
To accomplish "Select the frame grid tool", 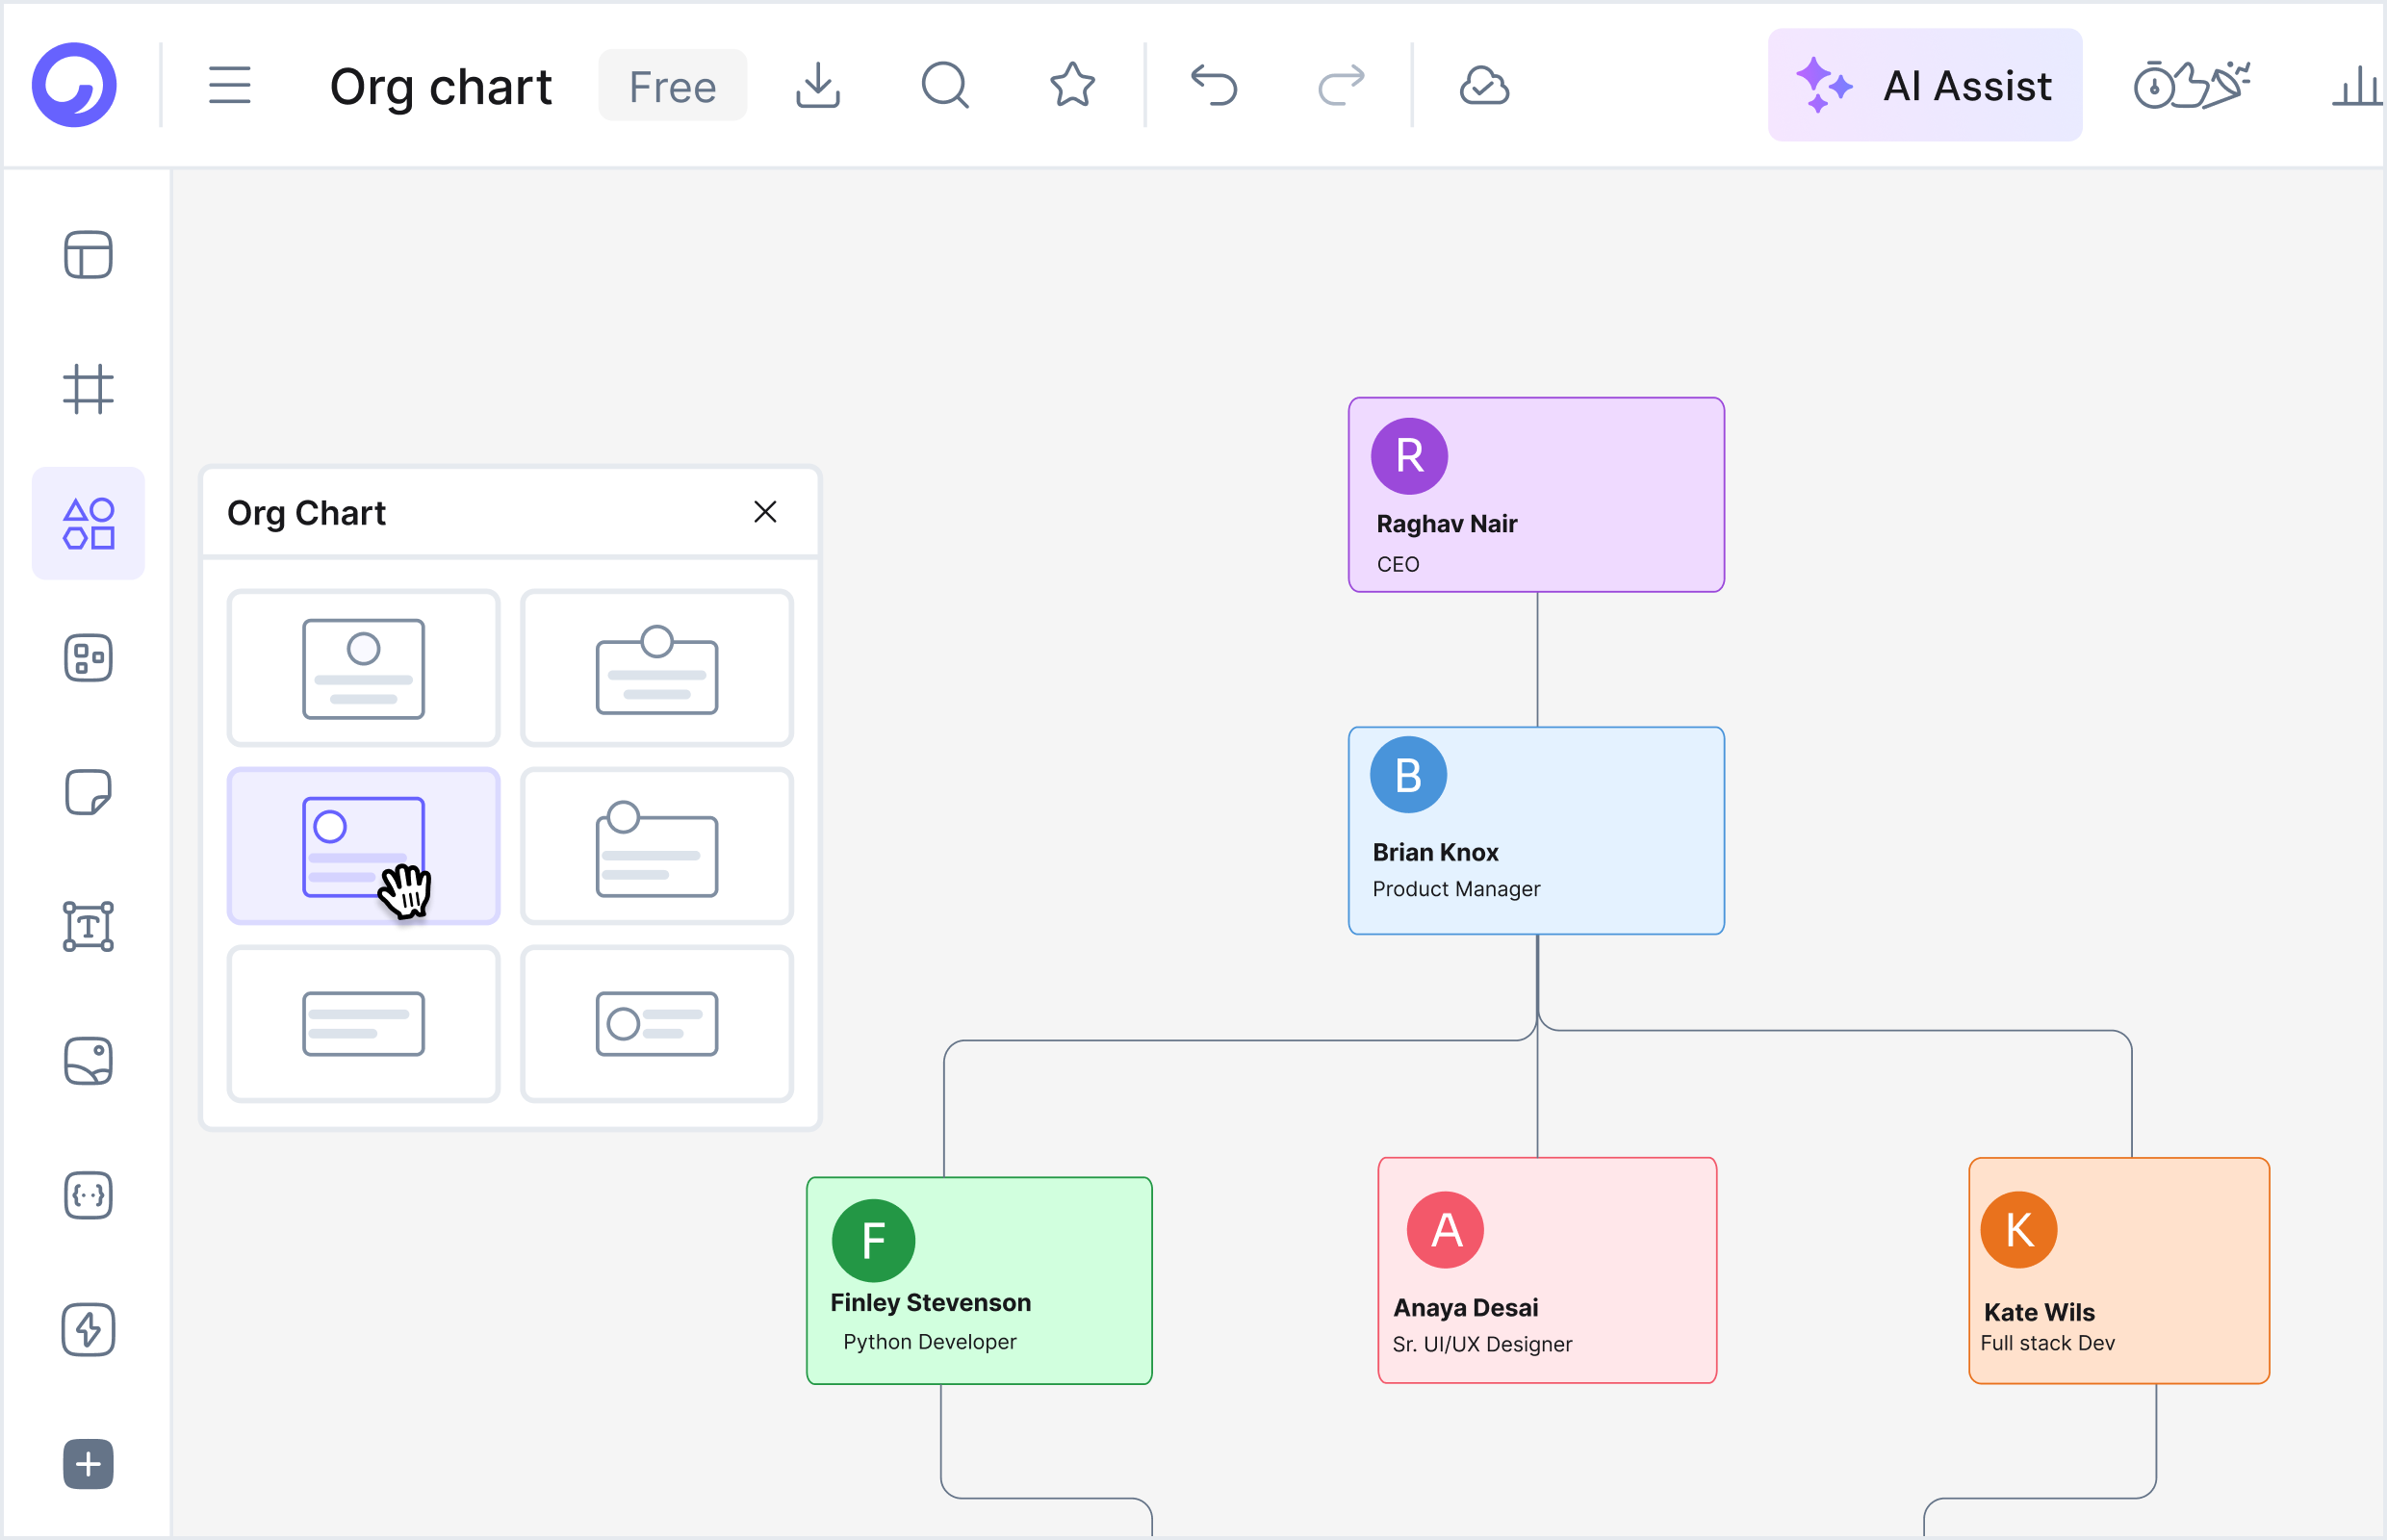I will pyautogui.click(x=88, y=389).
